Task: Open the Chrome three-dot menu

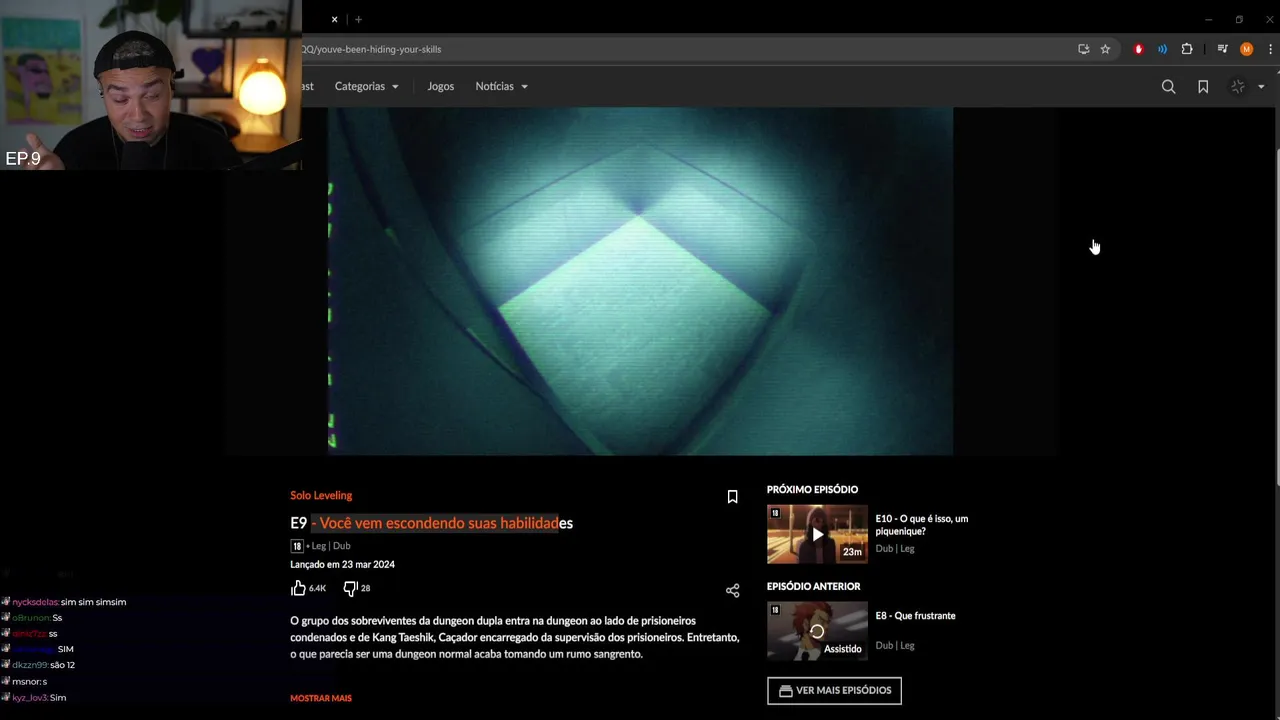Action: (1270, 49)
